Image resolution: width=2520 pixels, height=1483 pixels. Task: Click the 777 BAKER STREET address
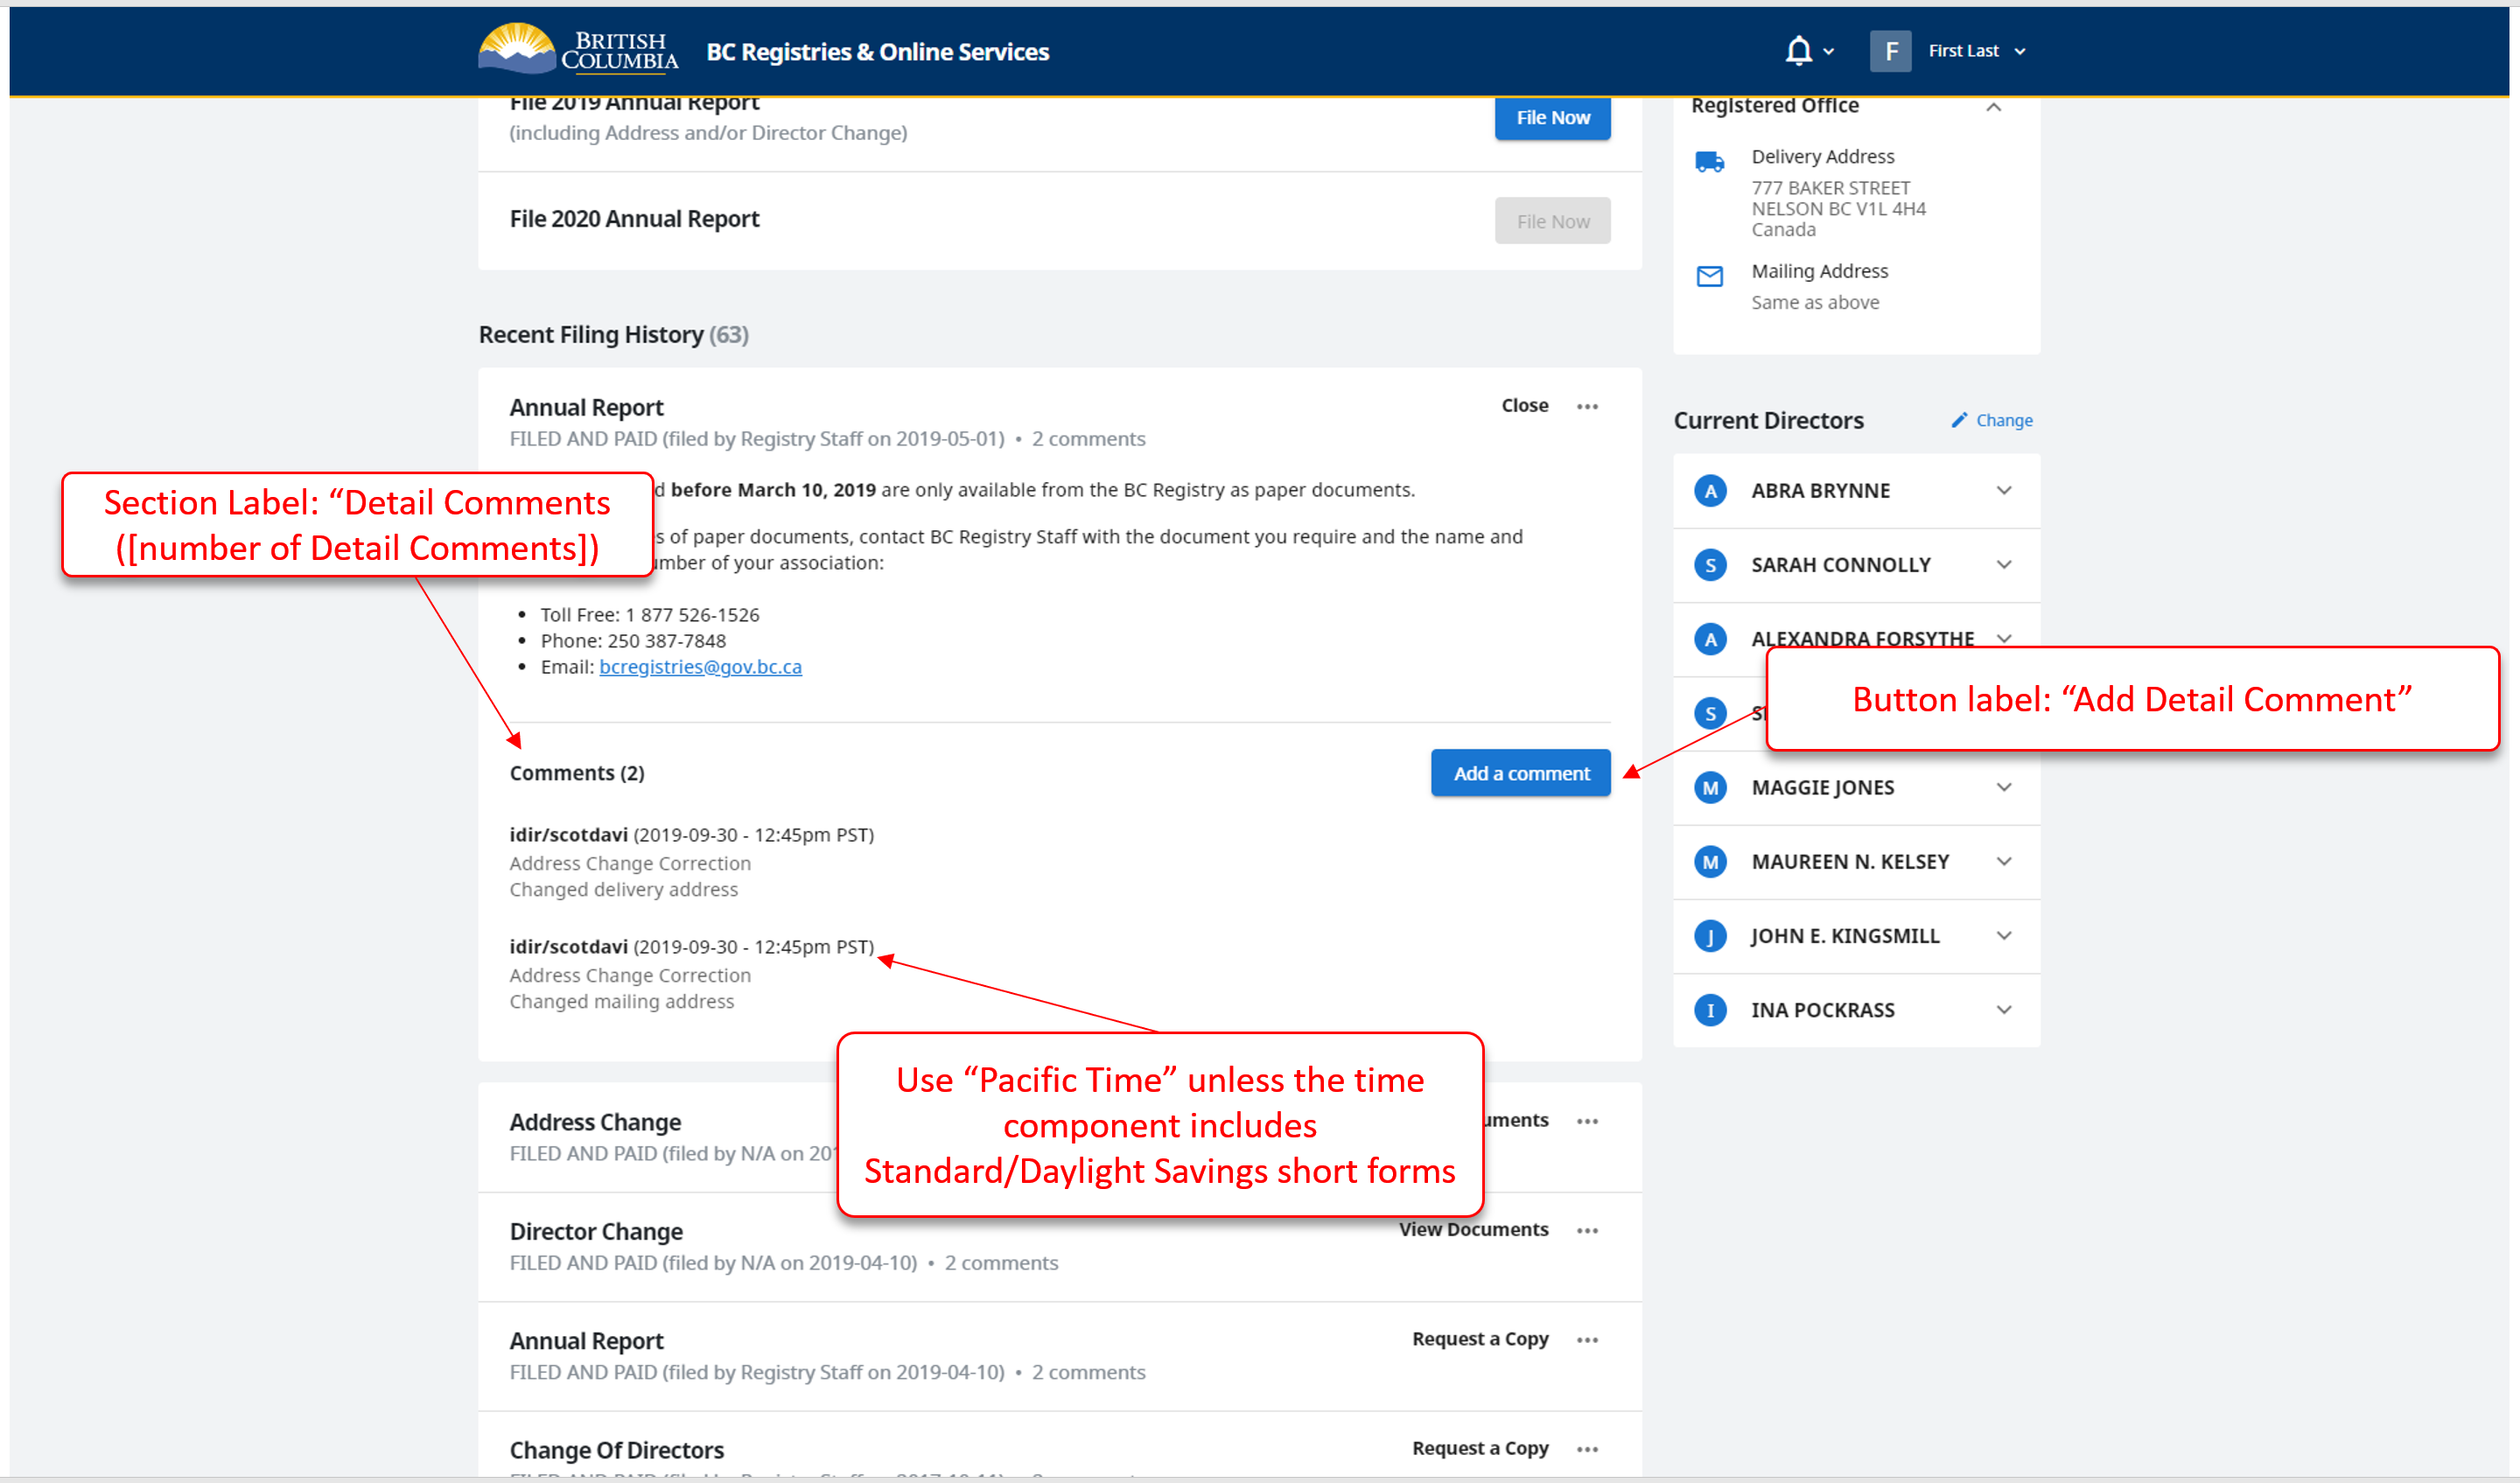coord(1830,188)
